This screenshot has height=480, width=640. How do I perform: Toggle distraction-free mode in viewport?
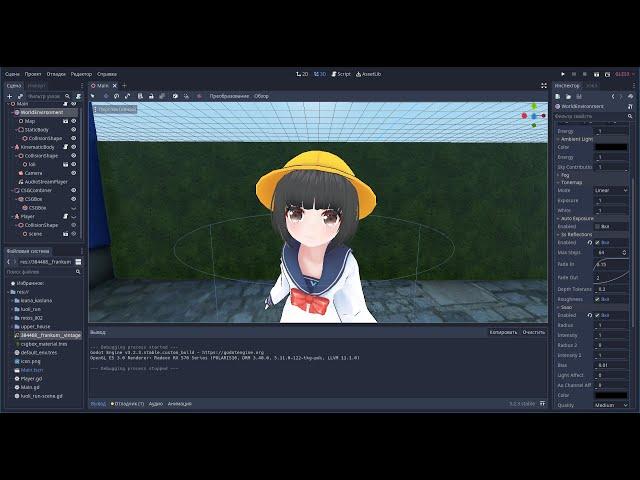coord(544,86)
